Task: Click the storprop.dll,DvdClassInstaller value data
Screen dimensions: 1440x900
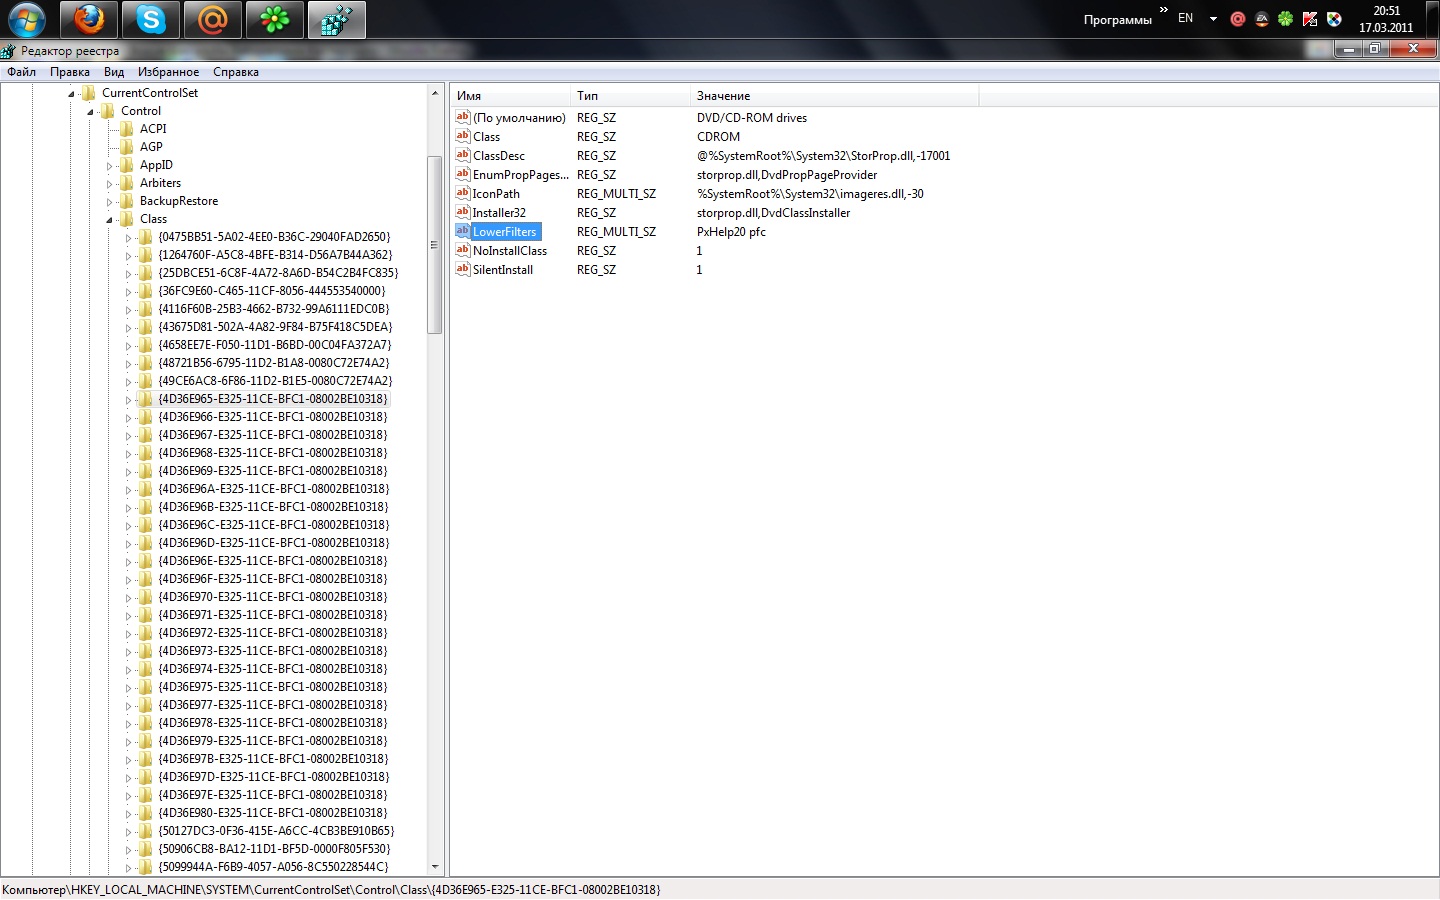Action: point(773,213)
